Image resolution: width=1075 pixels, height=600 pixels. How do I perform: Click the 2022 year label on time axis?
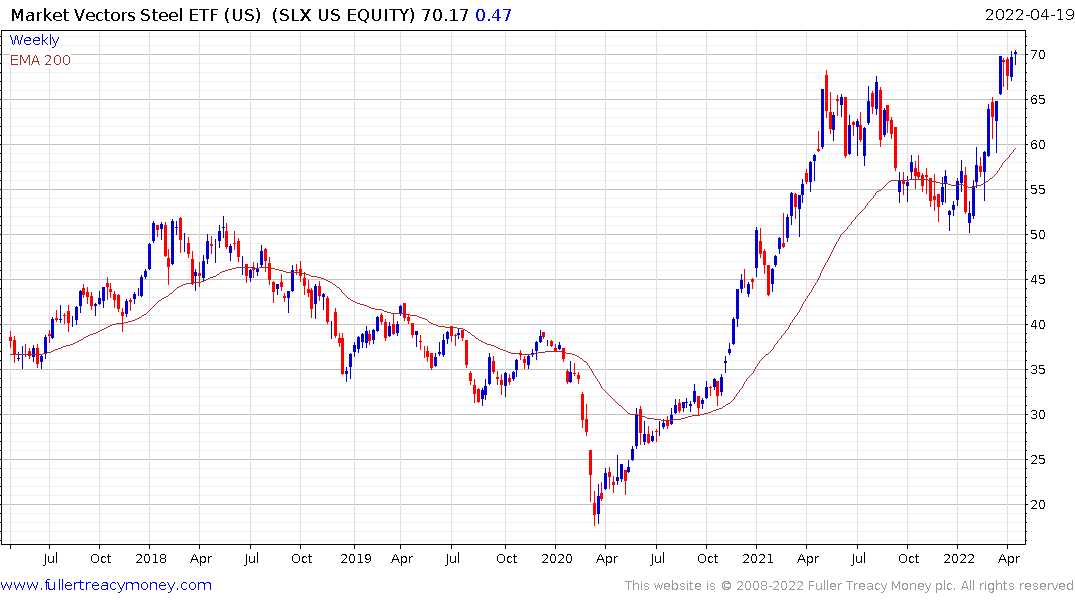coord(958,559)
